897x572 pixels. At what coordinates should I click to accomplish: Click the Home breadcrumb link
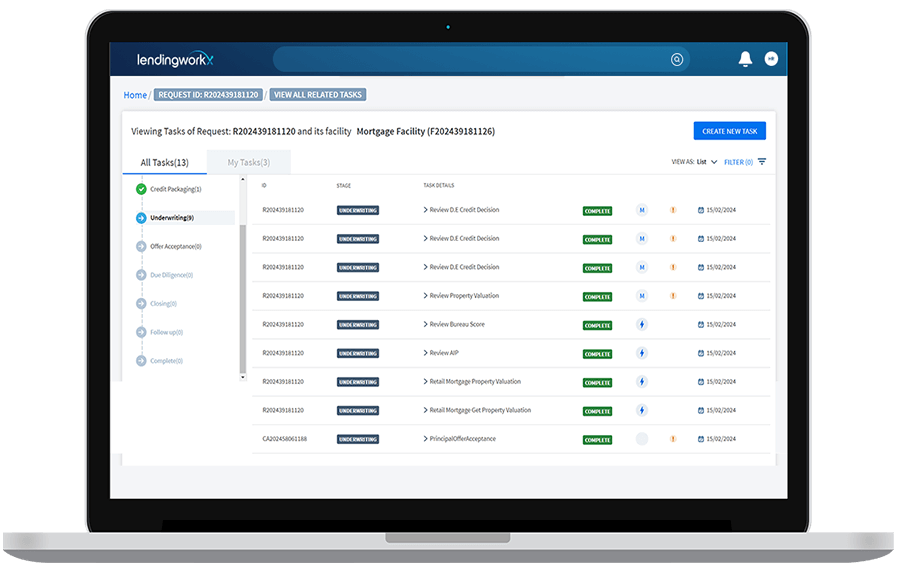(x=135, y=95)
